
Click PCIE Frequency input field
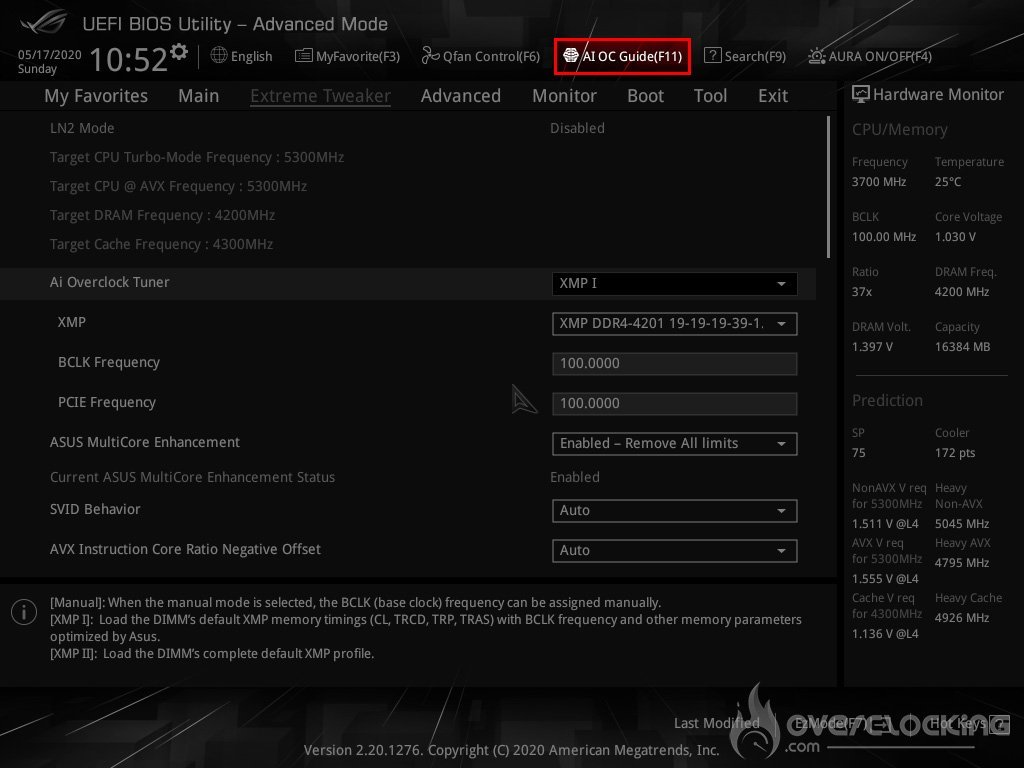tap(674, 404)
